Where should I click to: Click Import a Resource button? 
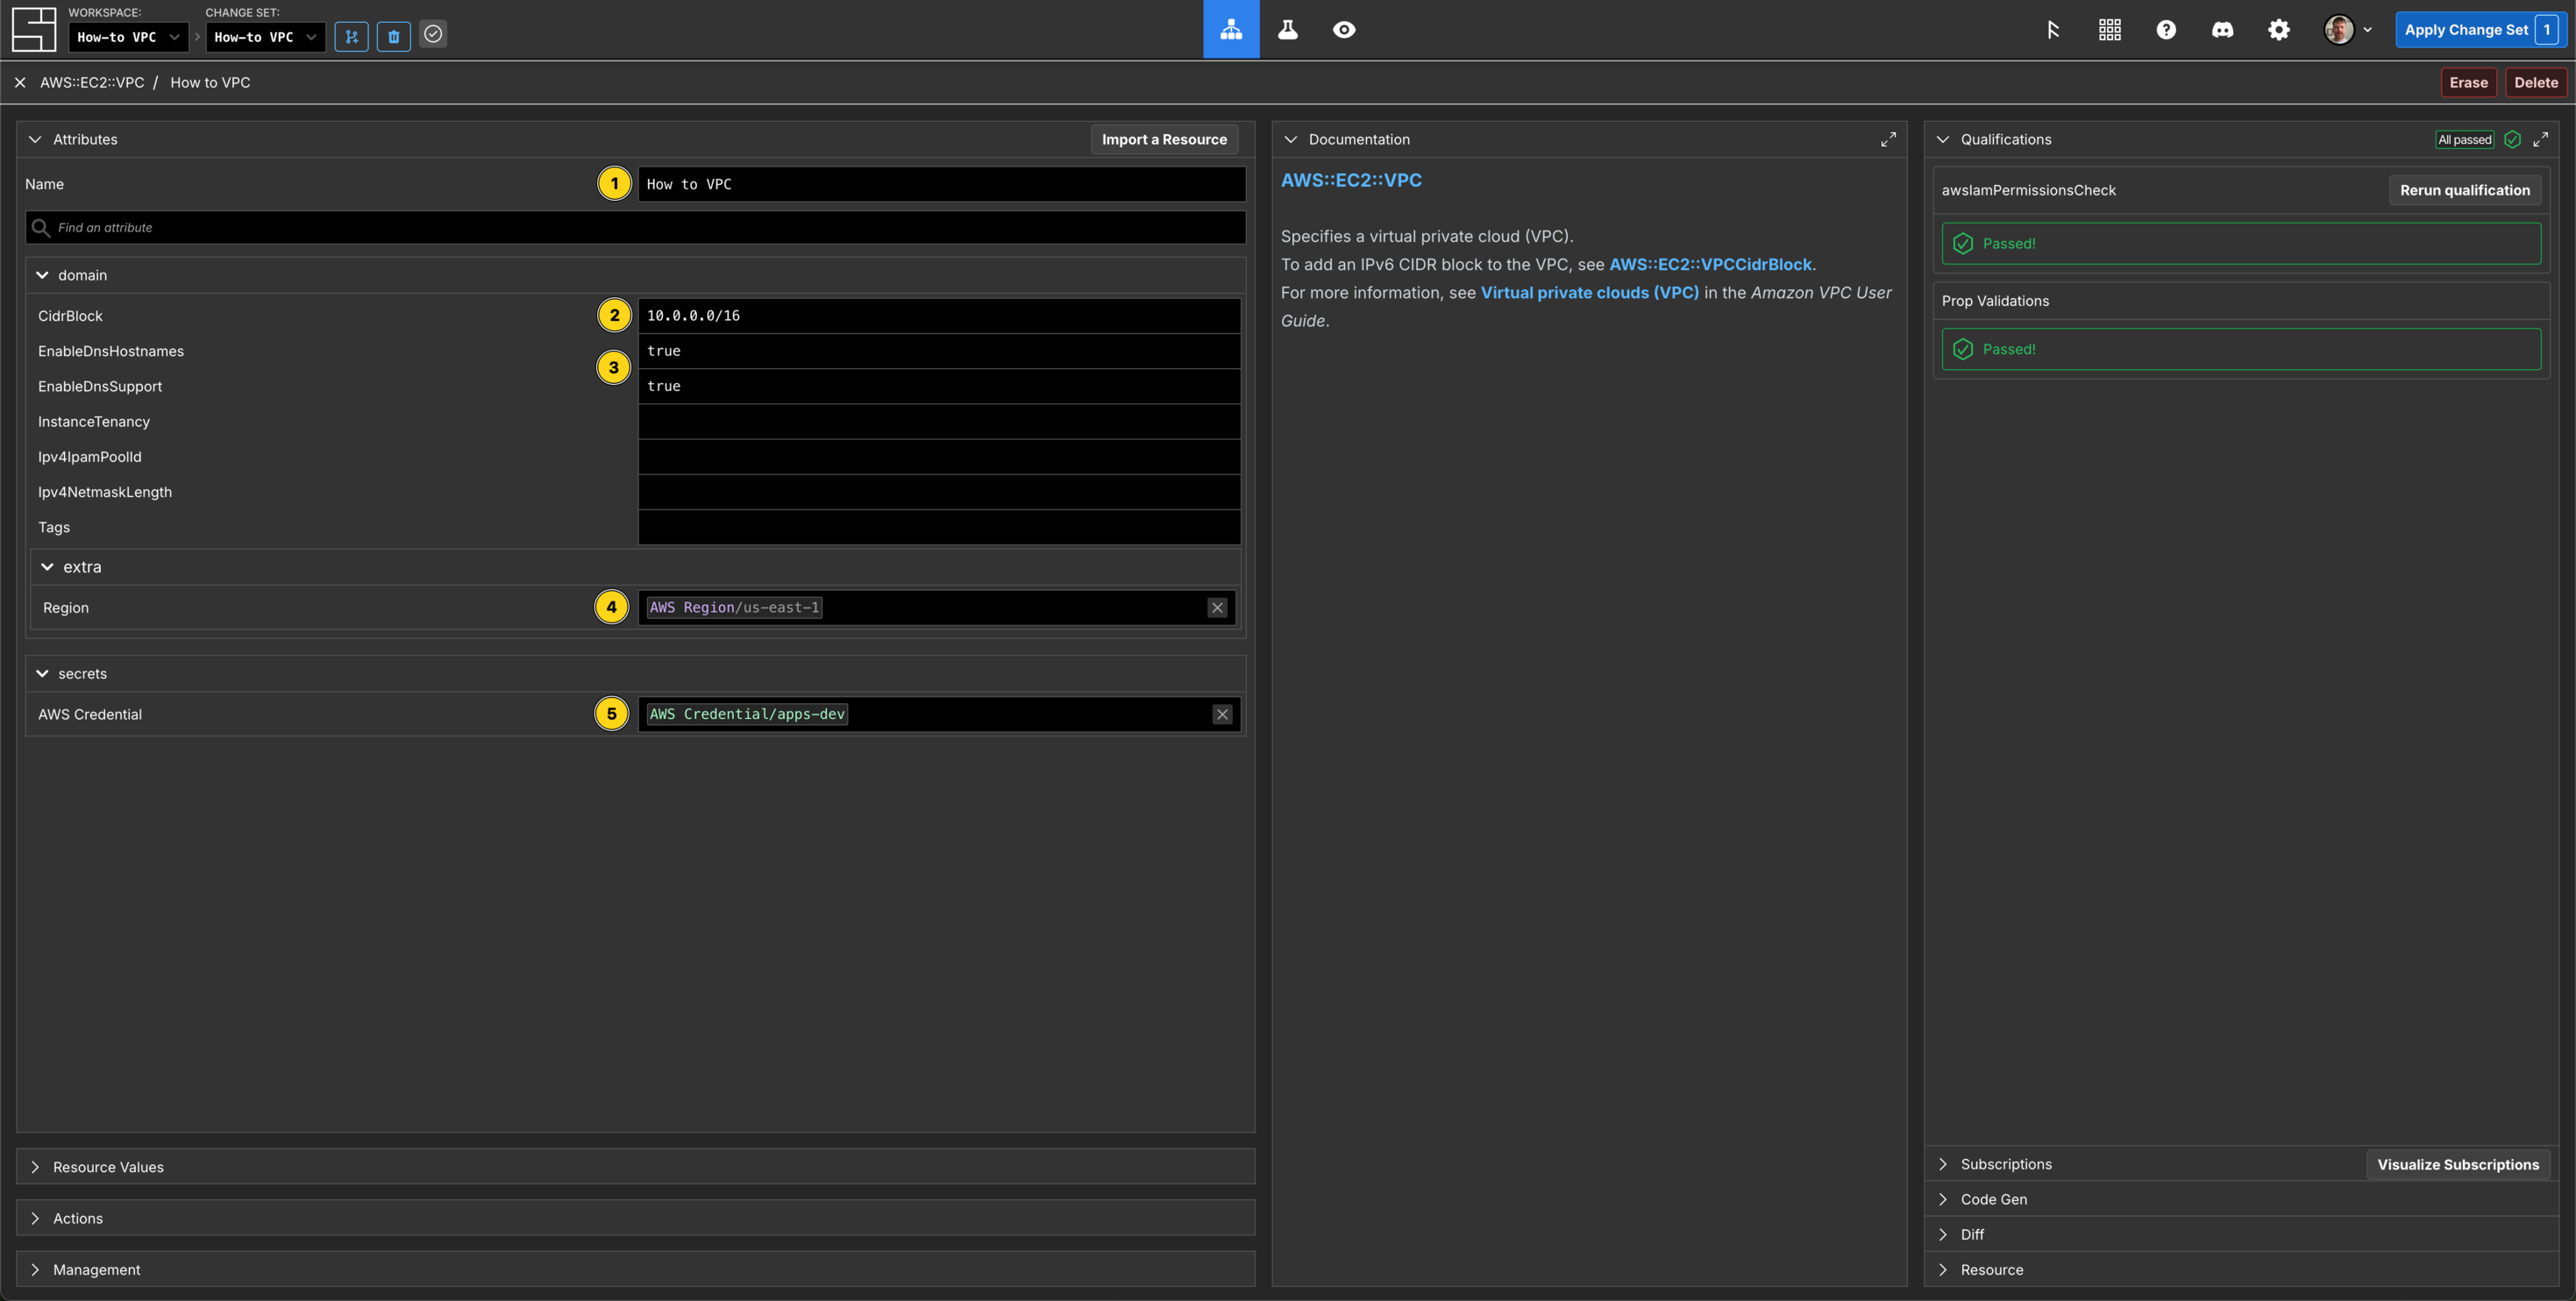pyautogui.click(x=1164, y=139)
